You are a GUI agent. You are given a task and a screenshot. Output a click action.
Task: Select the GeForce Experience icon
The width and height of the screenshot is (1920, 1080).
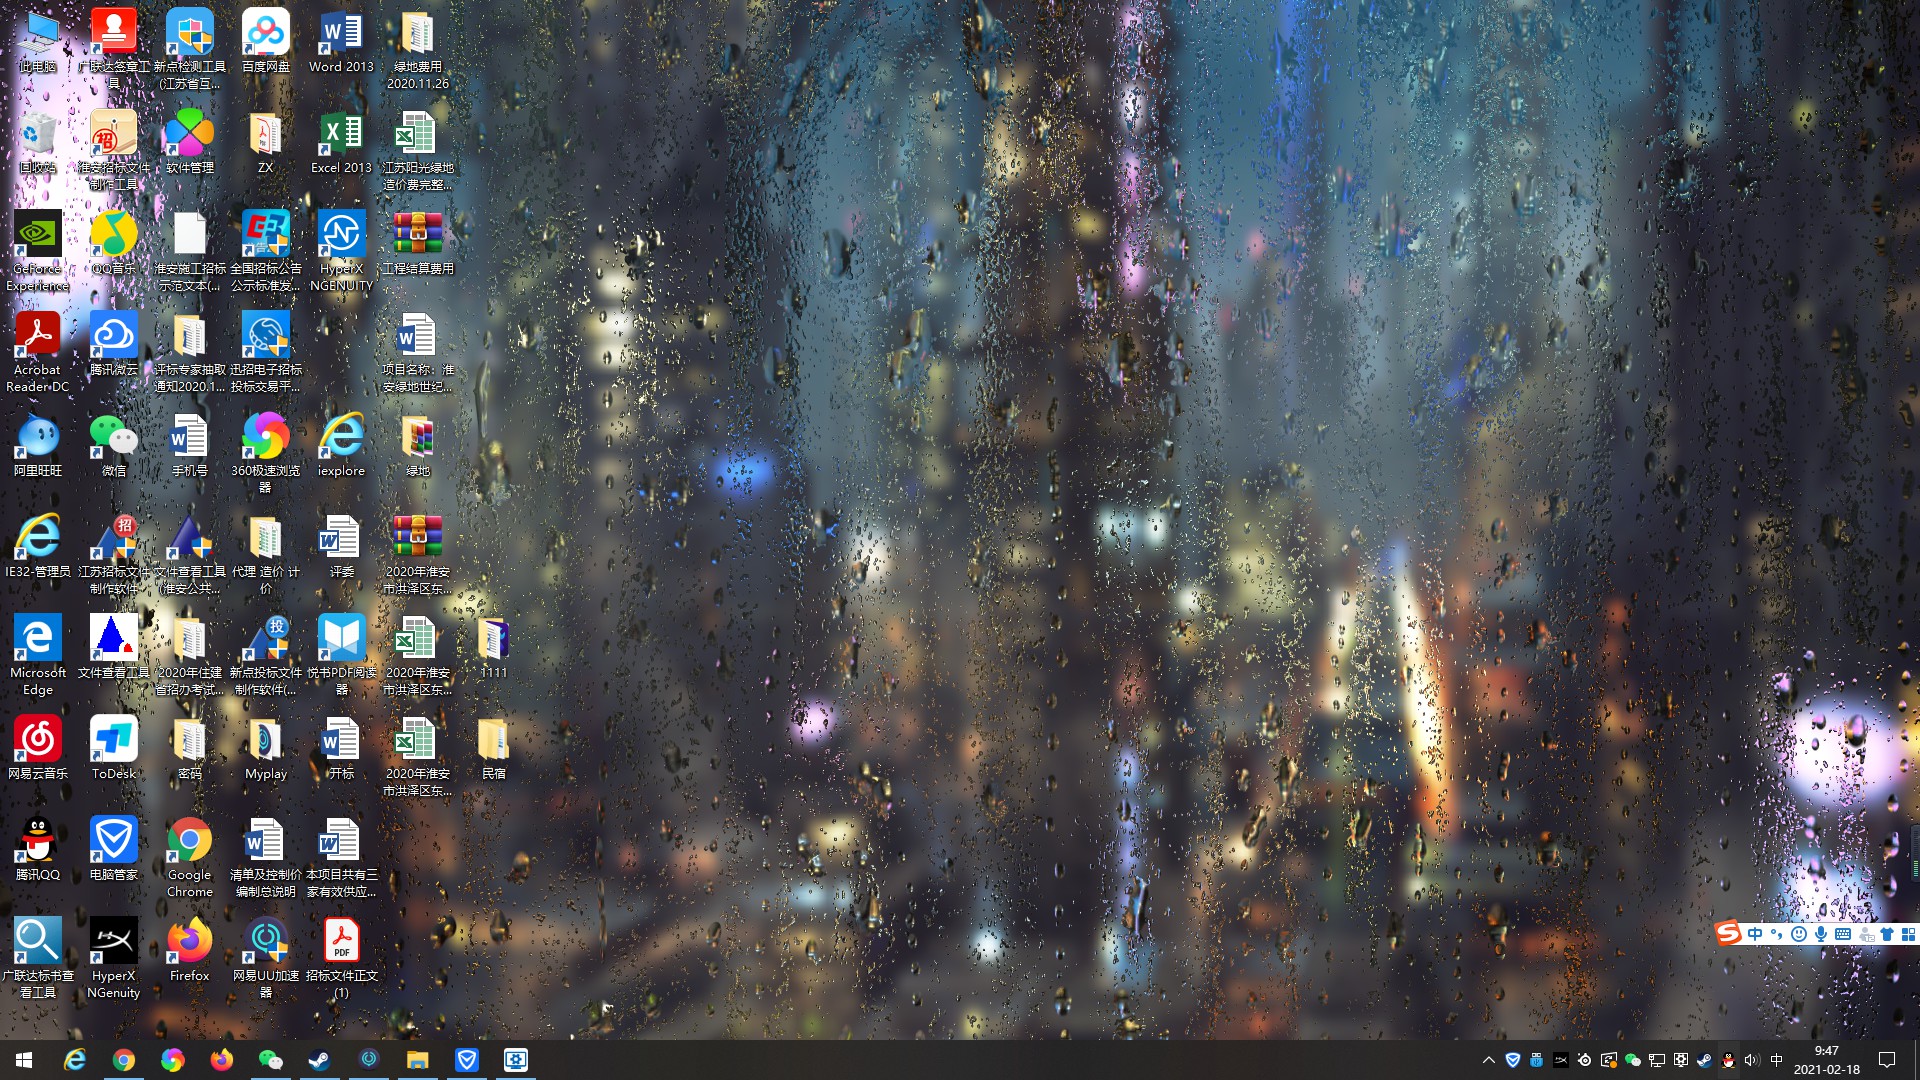38,235
